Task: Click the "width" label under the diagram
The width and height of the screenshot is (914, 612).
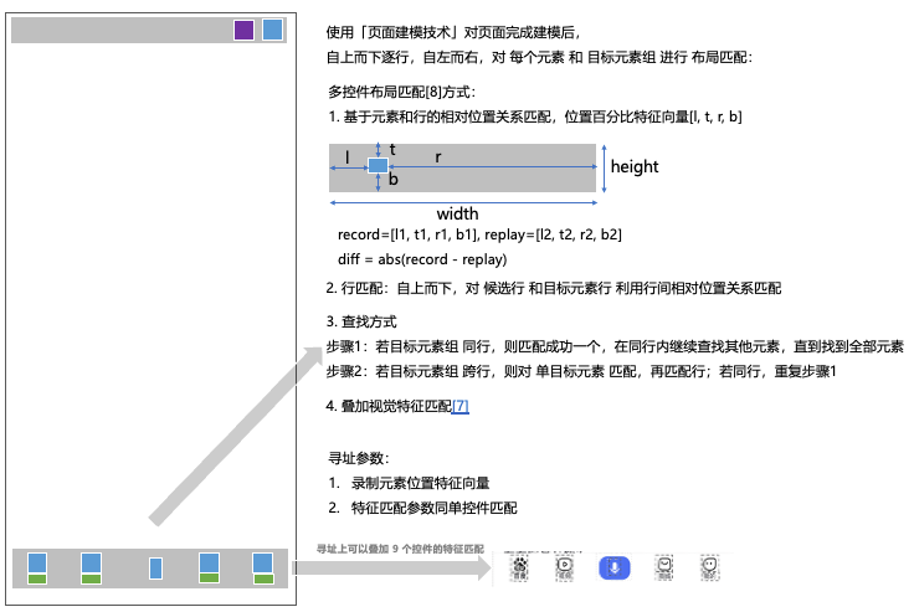Action: click(x=458, y=214)
